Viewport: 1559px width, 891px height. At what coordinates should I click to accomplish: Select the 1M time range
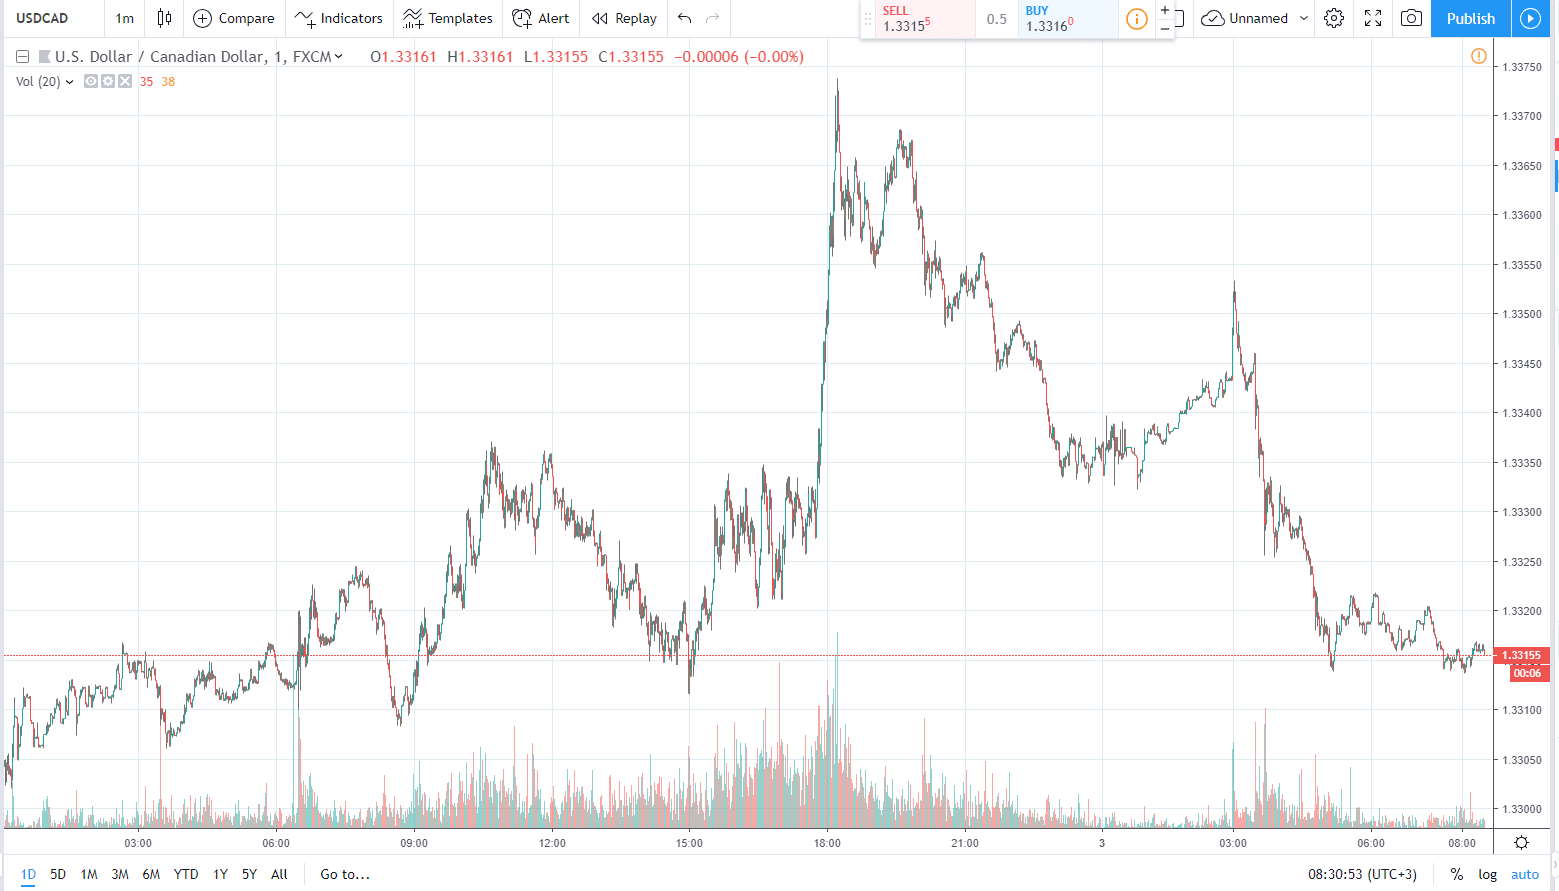[x=89, y=874]
